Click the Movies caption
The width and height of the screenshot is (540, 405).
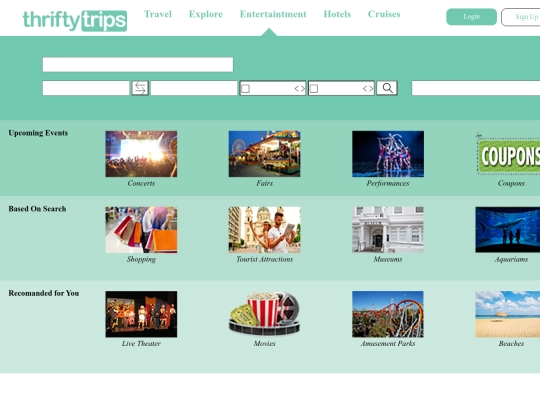264,343
